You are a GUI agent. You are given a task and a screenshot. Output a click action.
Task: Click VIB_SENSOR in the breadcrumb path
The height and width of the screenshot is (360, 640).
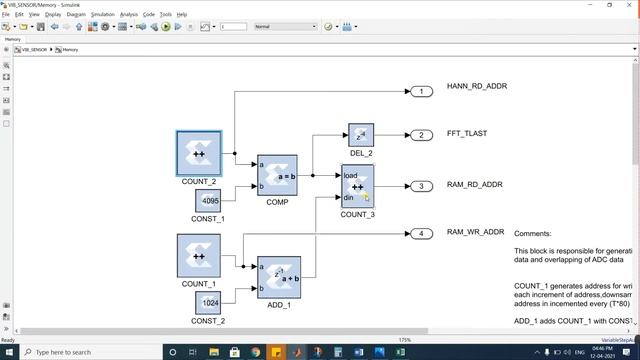click(34, 50)
